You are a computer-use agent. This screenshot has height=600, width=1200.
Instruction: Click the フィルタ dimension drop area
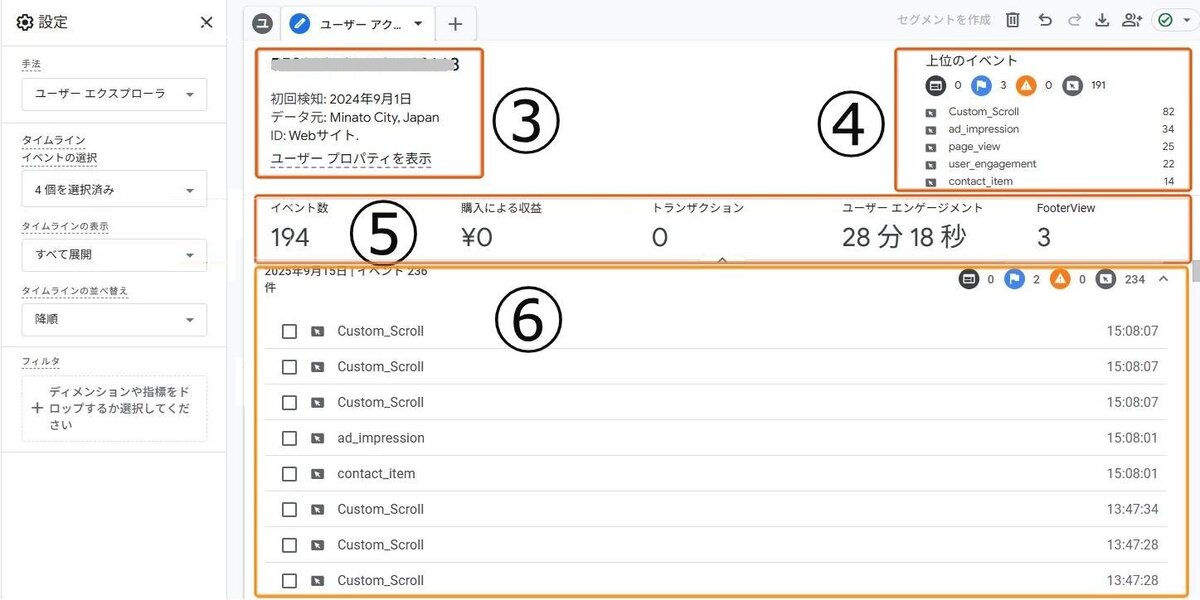(114, 408)
